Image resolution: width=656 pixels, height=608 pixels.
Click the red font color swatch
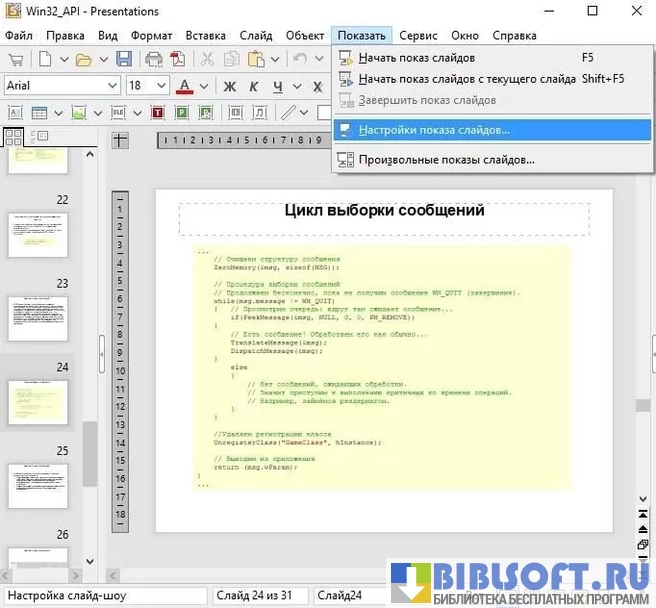[x=185, y=86]
